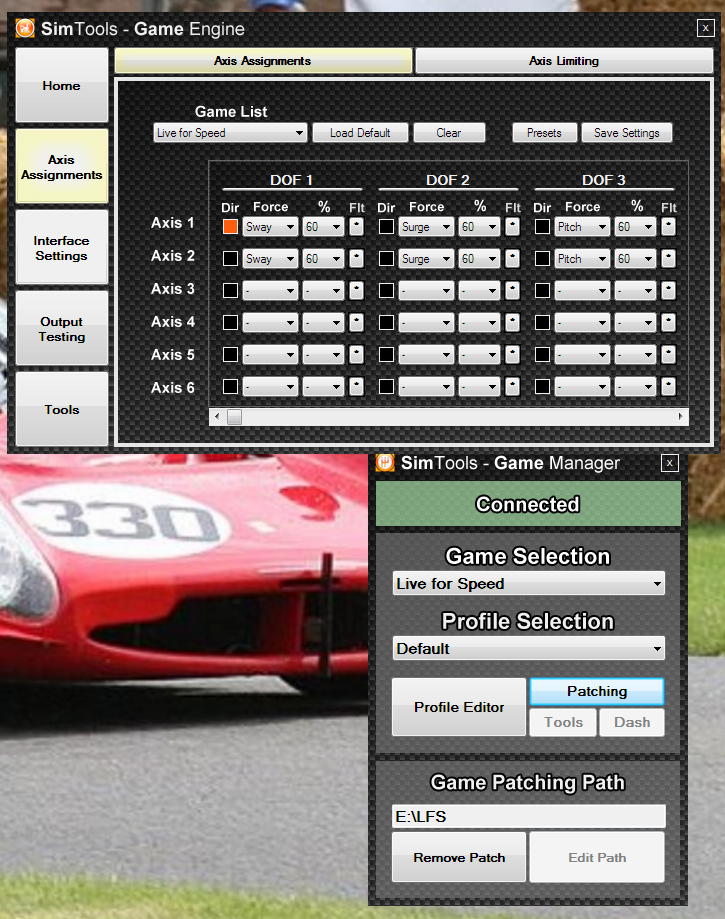Click the Game Patching Path field

pyautogui.click(x=528, y=817)
